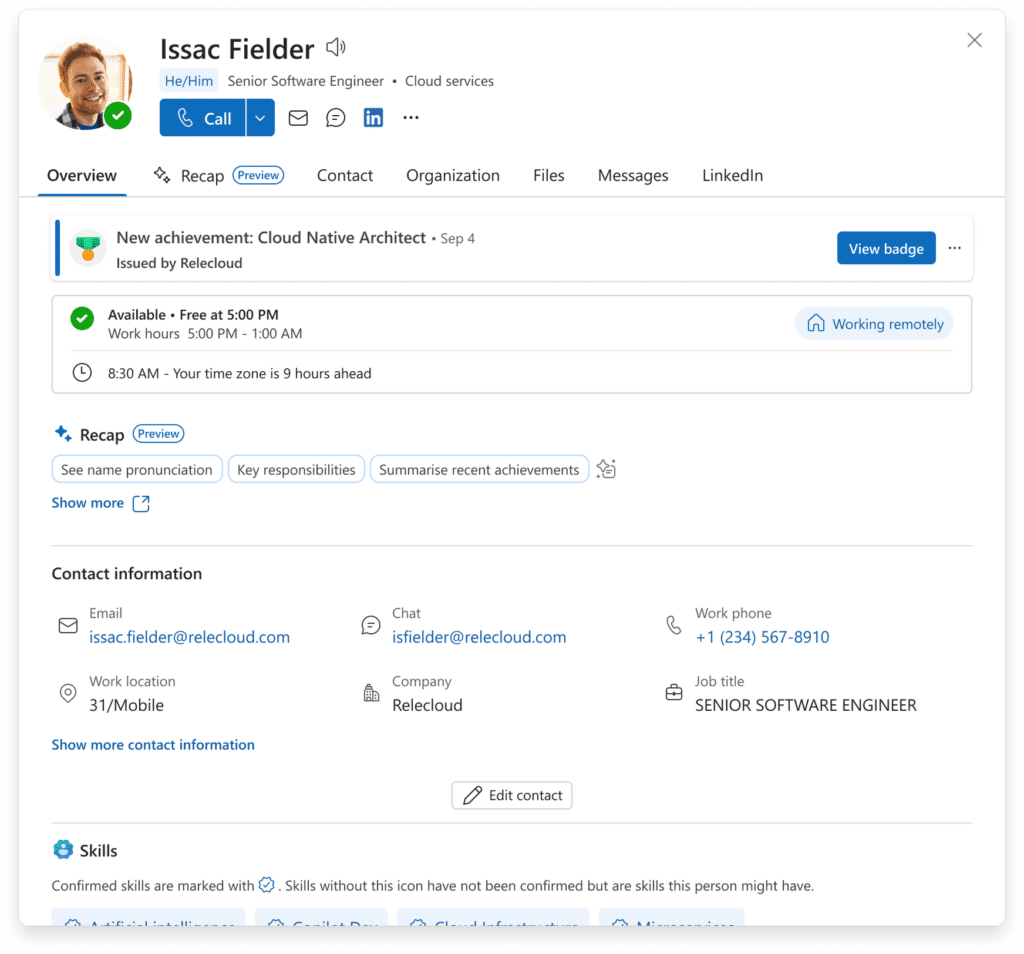This screenshot has width=1024, height=954.
Task: Click Issac Fielder's profile photo
Action: point(85,80)
